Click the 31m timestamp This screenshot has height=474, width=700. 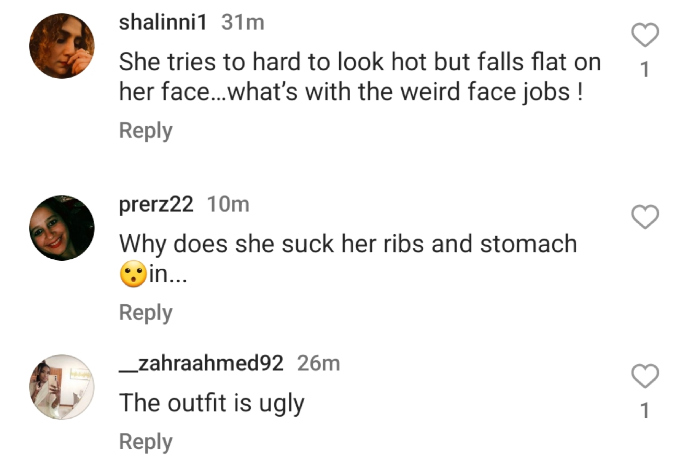[241, 22]
